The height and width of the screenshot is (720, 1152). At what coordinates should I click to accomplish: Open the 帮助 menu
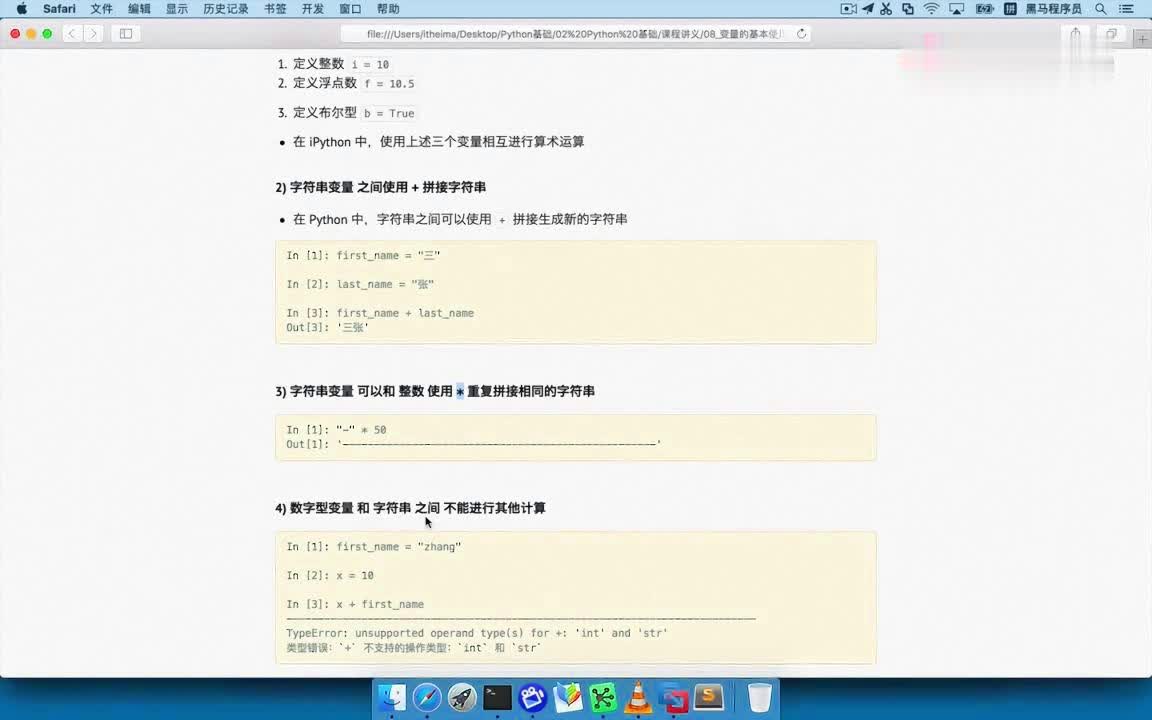[x=388, y=9]
